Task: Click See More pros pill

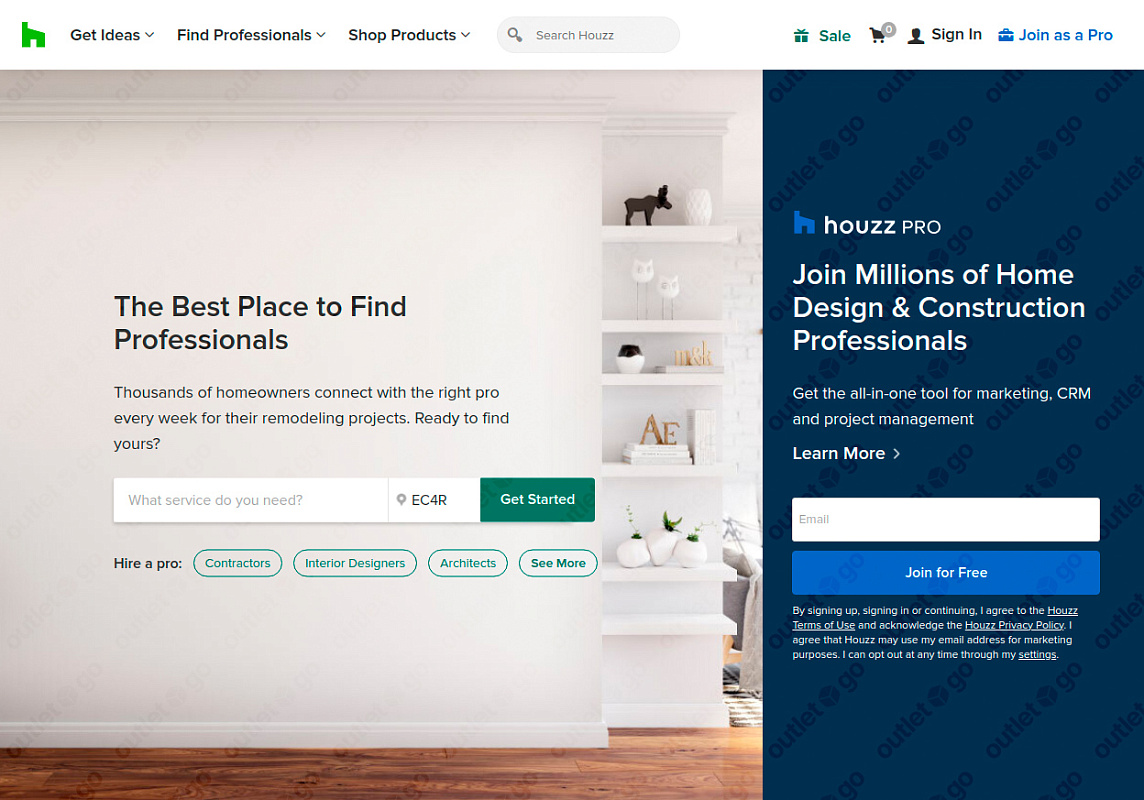Action: (x=558, y=563)
